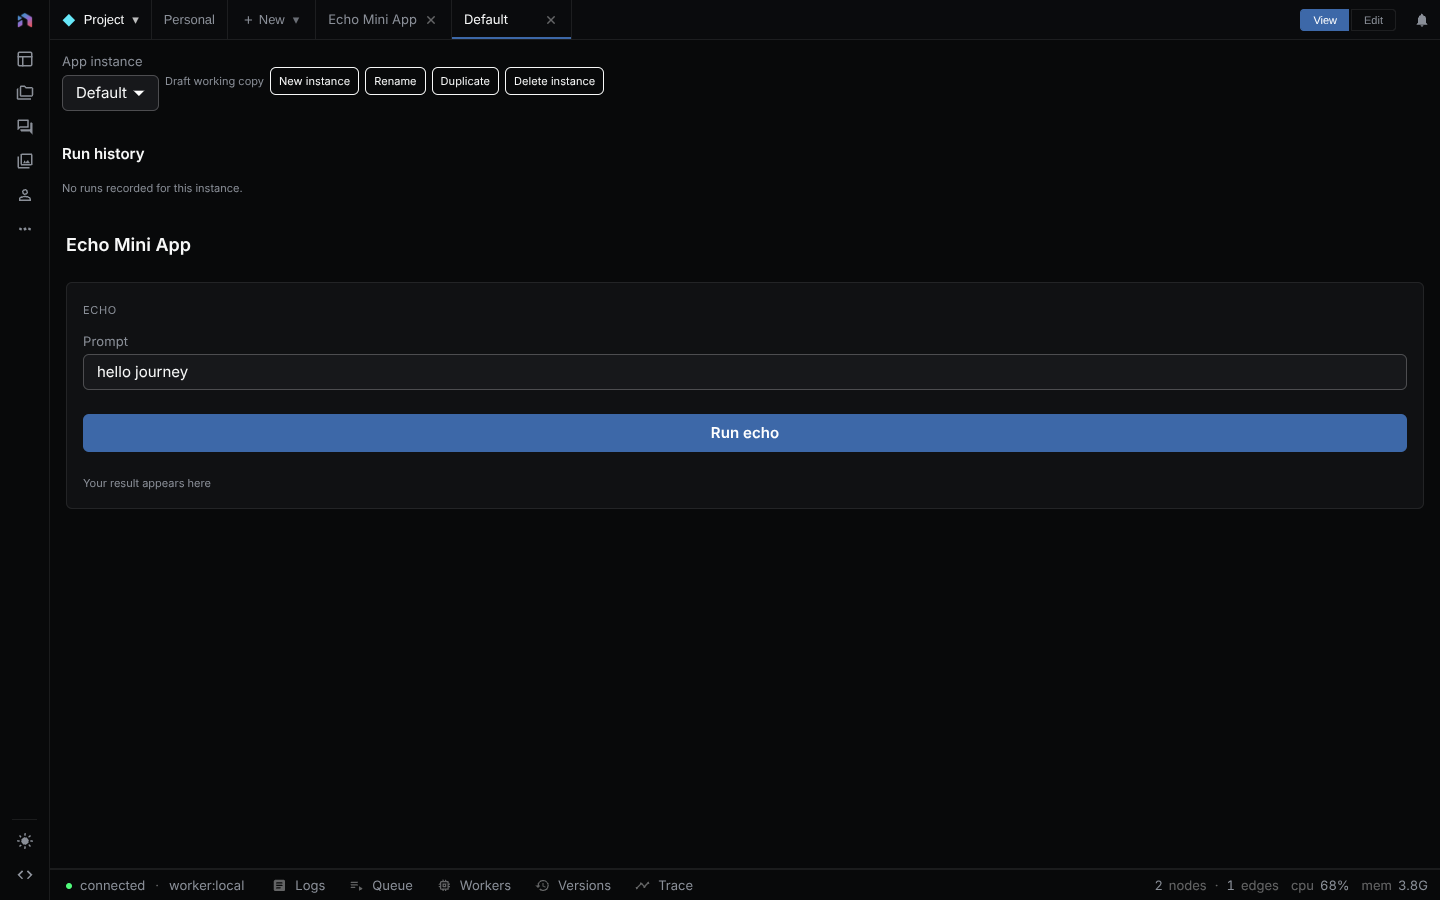The image size is (1440, 900).
Task: Switch to Edit mode
Action: click(x=1373, y=20)
